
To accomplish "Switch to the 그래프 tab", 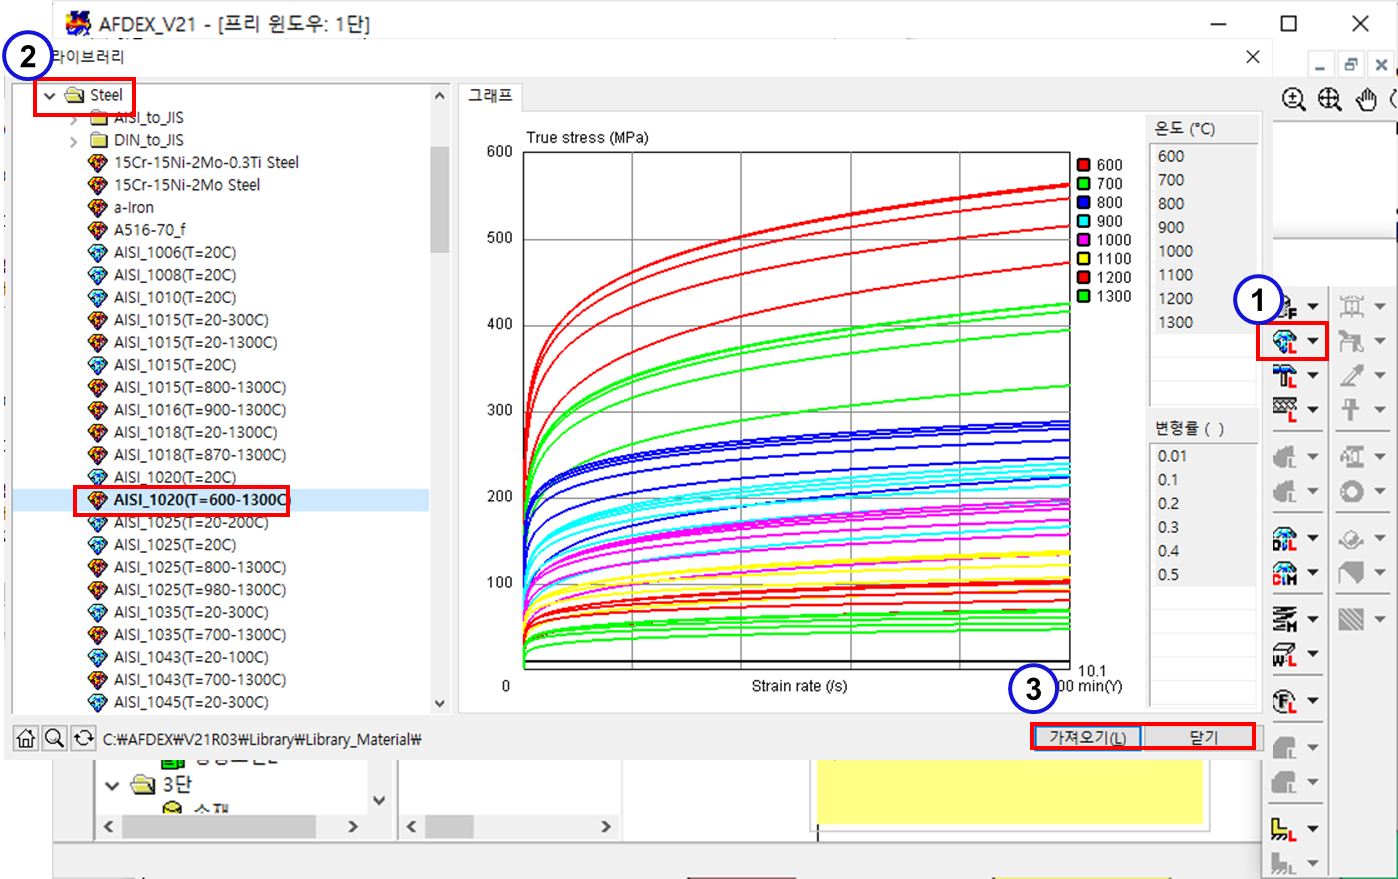I will pyautogui.click(x=490, y=96).
